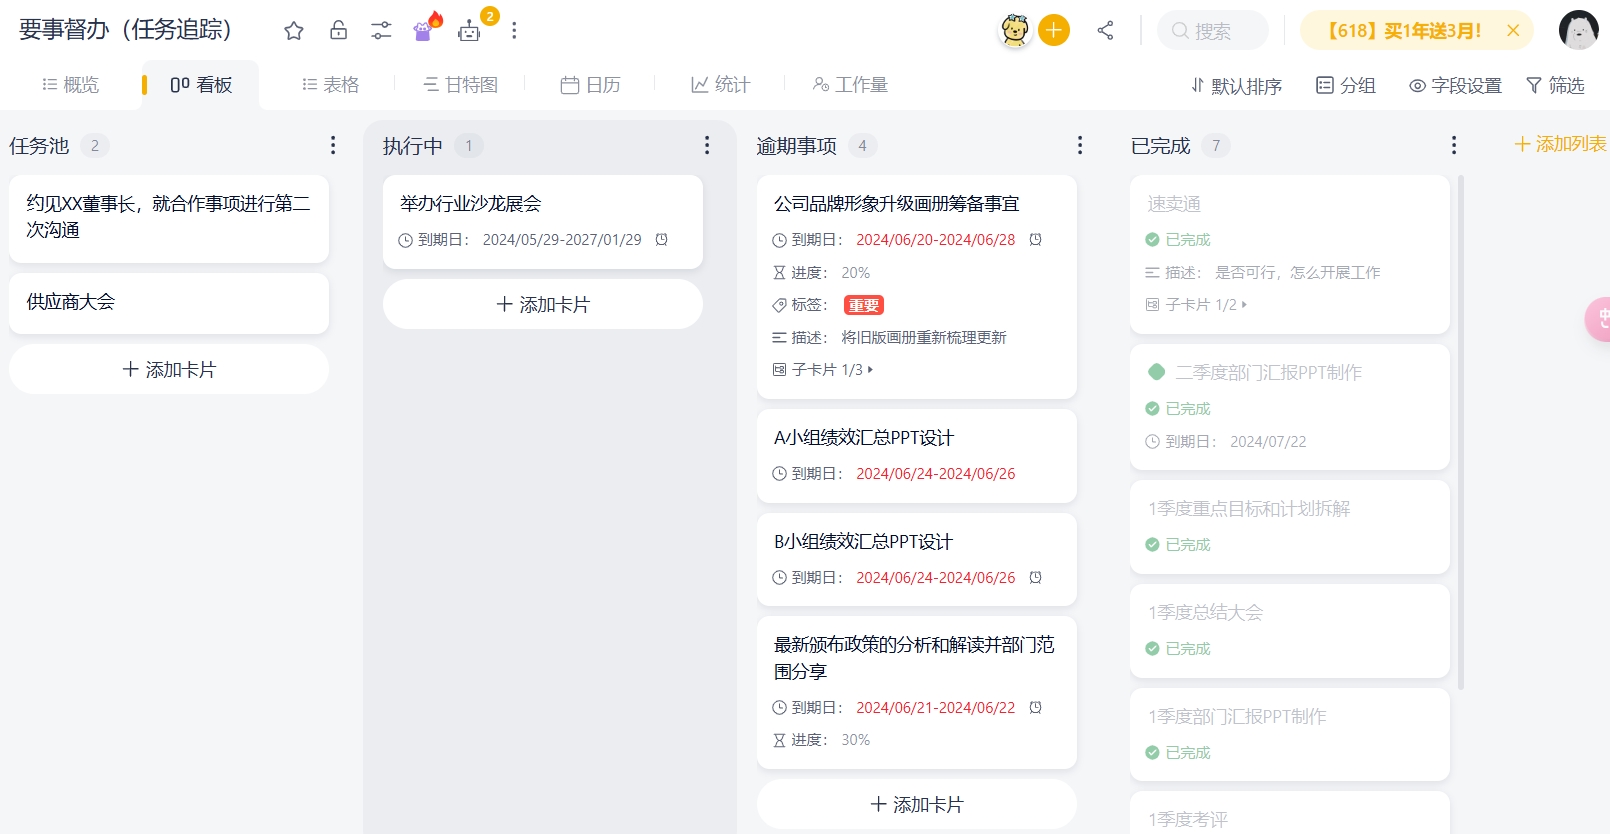This screenshot has height=834, width=1610.
Task: Switch to the 工作量 tab
Action: (850, 85)
